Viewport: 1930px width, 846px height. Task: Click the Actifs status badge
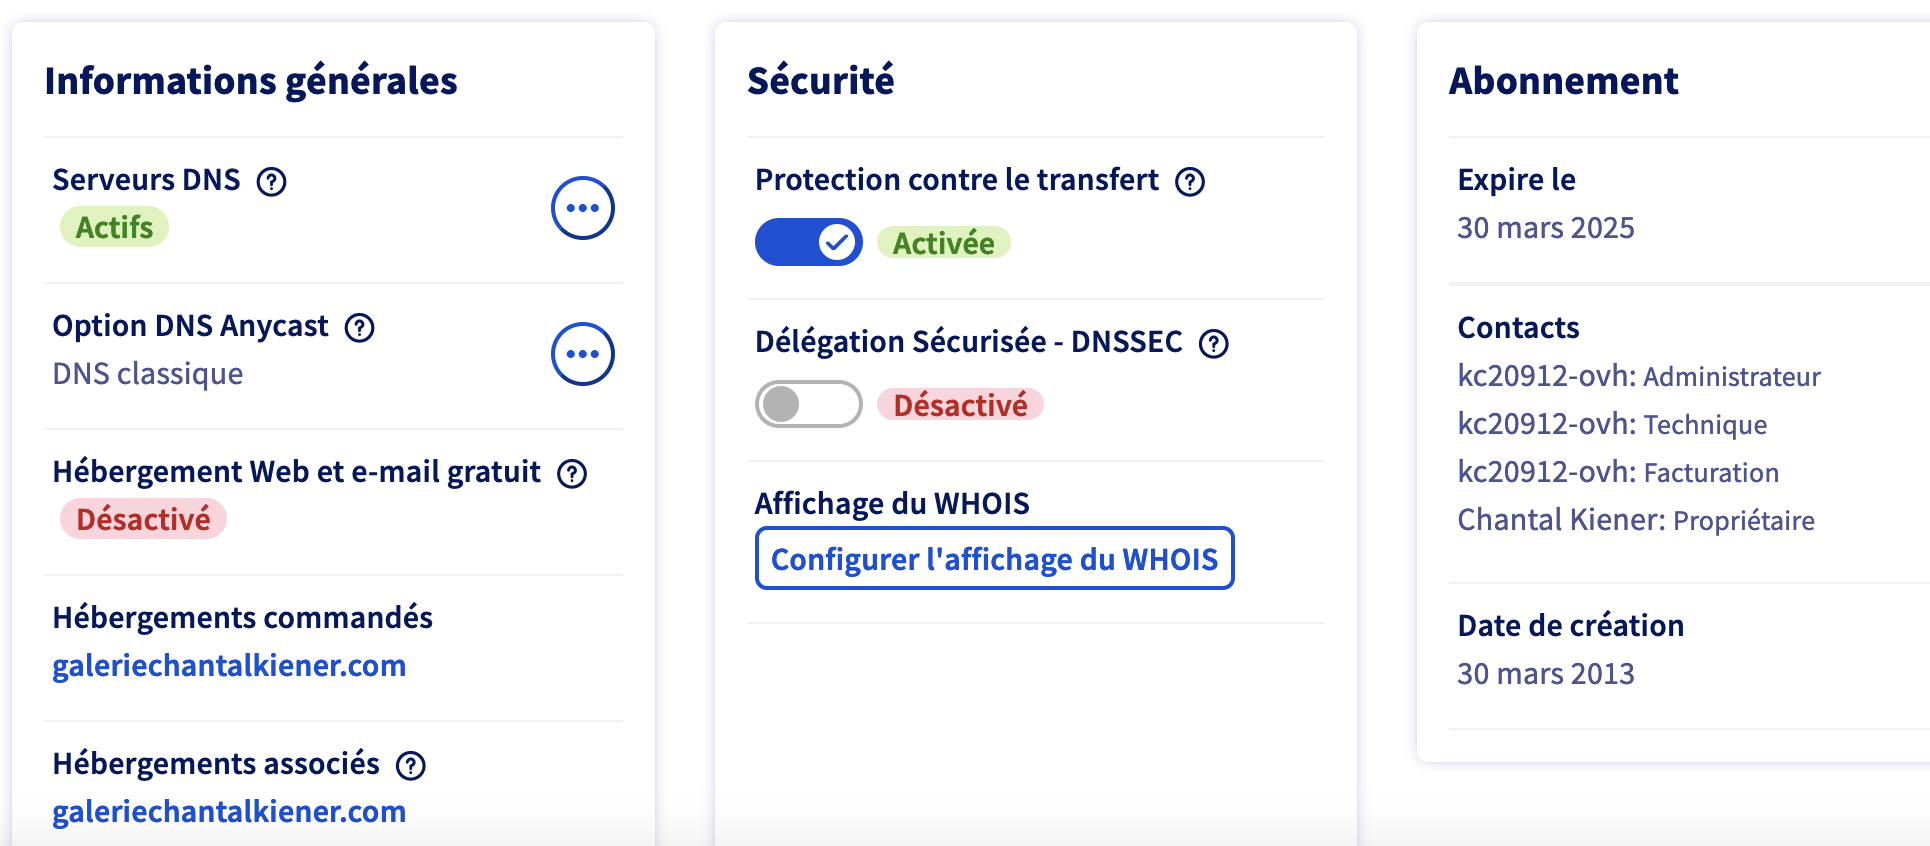[x=114, y=227]
